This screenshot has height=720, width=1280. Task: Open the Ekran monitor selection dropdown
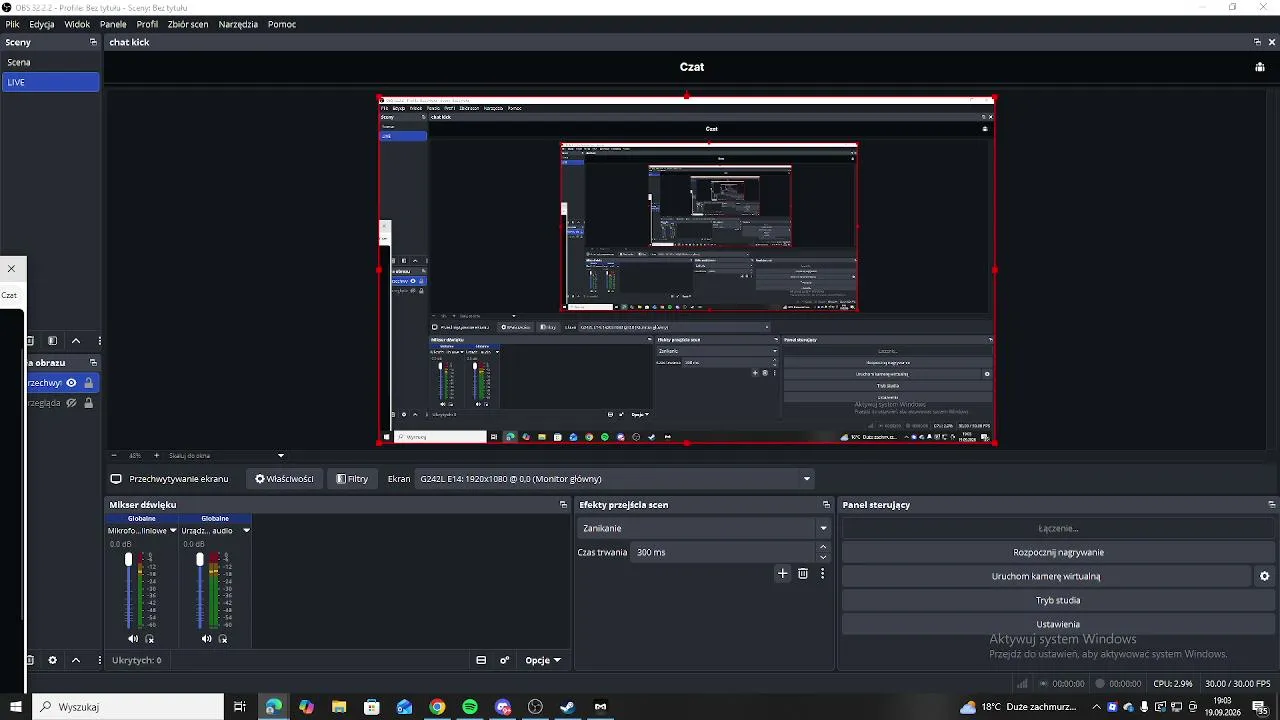click(x=614, y=479)
